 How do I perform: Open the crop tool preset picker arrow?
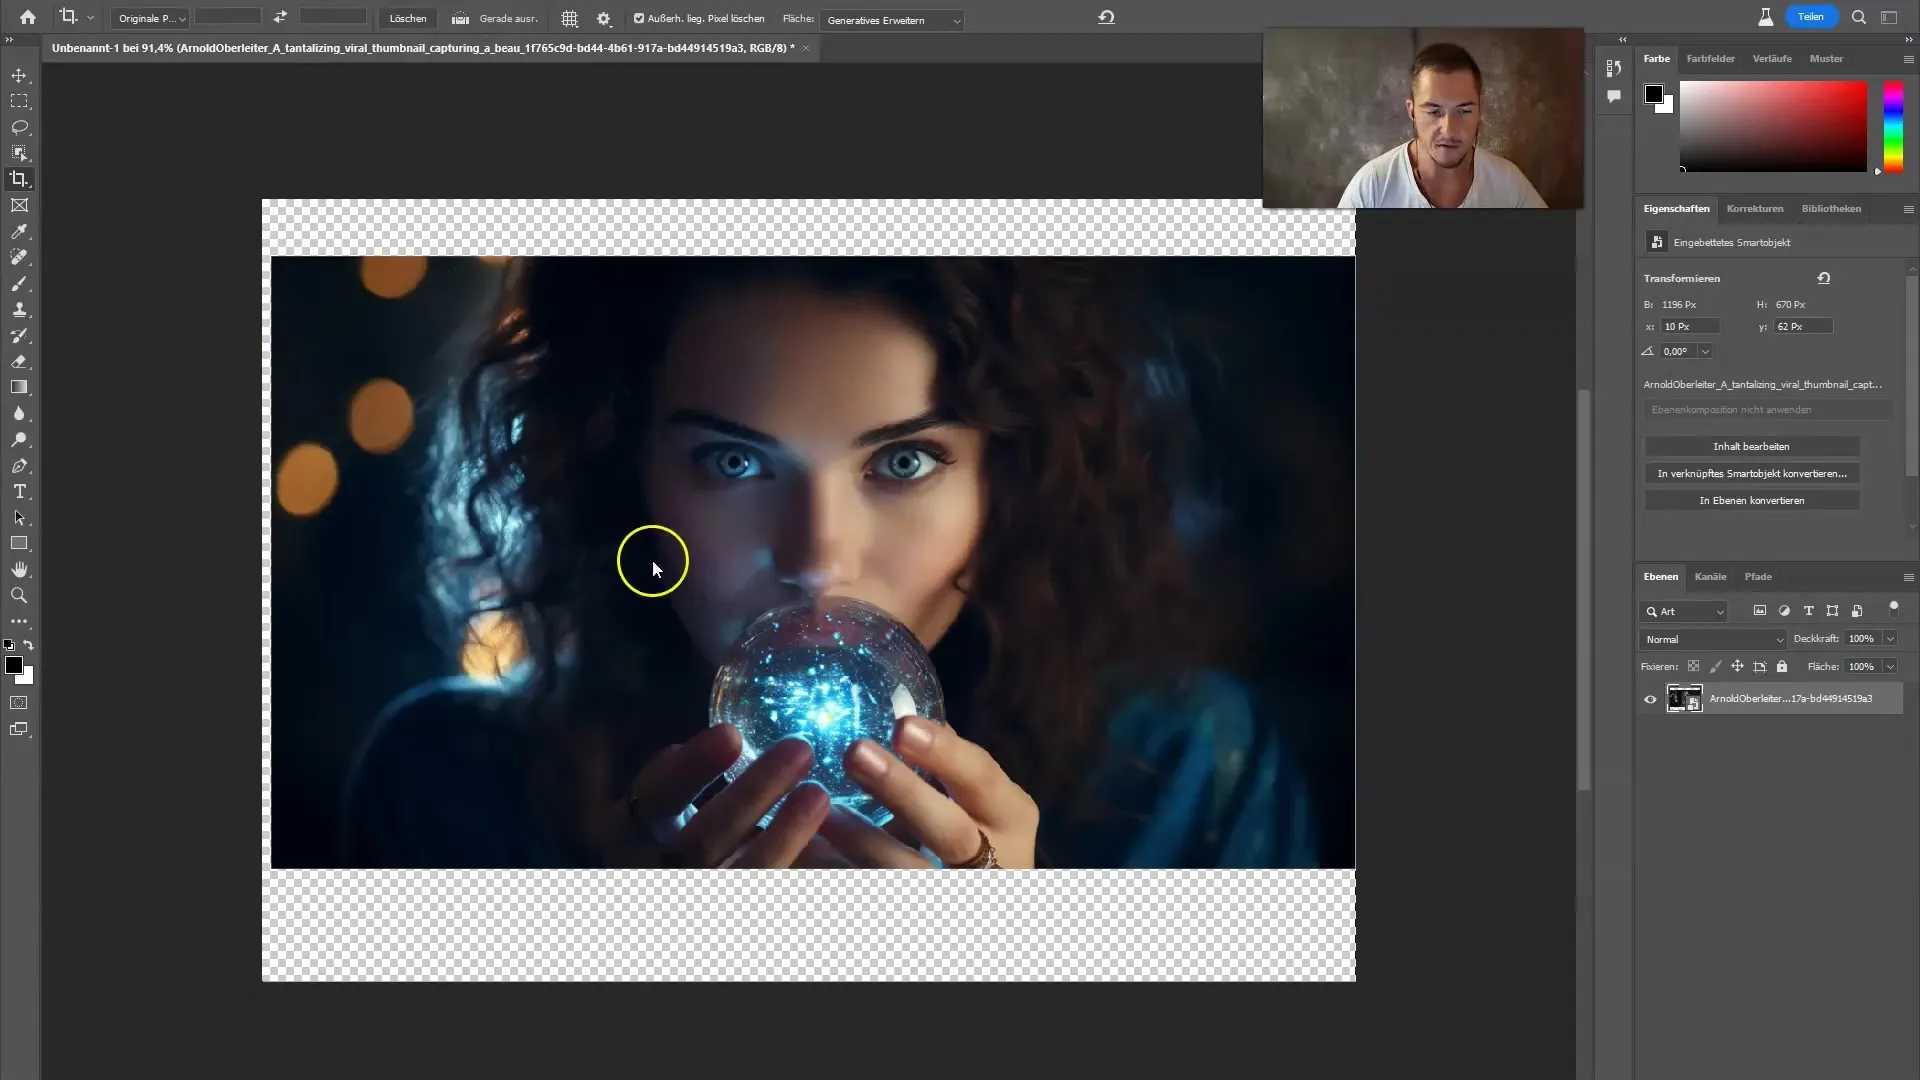point(90,17)
